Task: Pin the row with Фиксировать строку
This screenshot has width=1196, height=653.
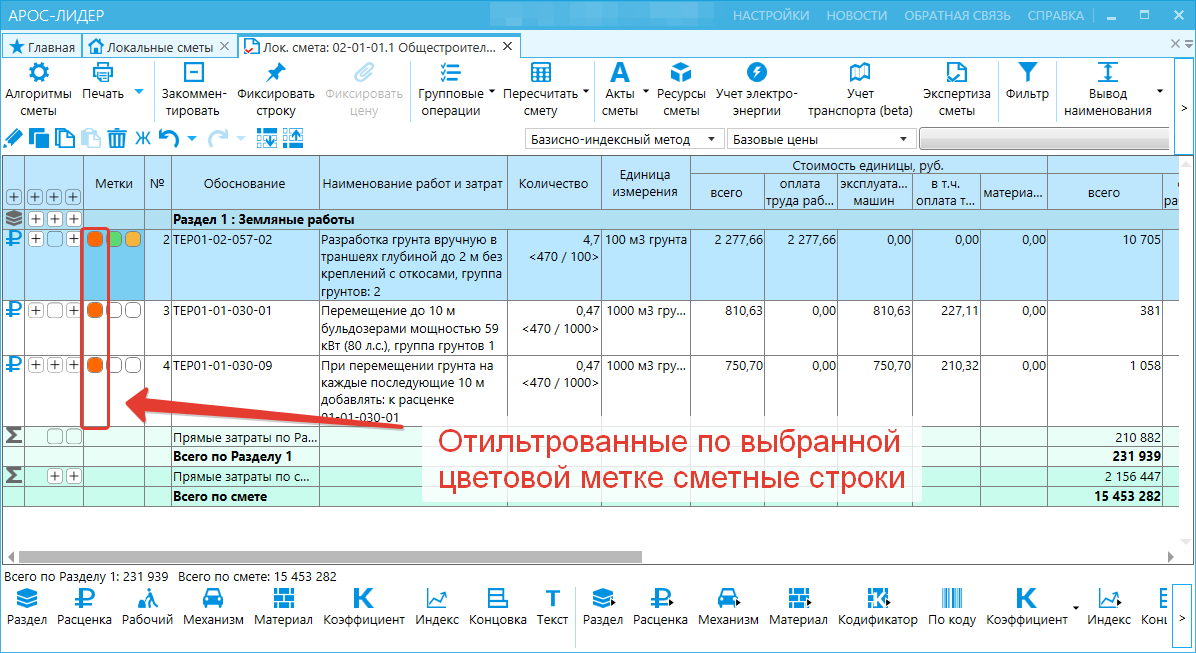Action: pos(275,90)
